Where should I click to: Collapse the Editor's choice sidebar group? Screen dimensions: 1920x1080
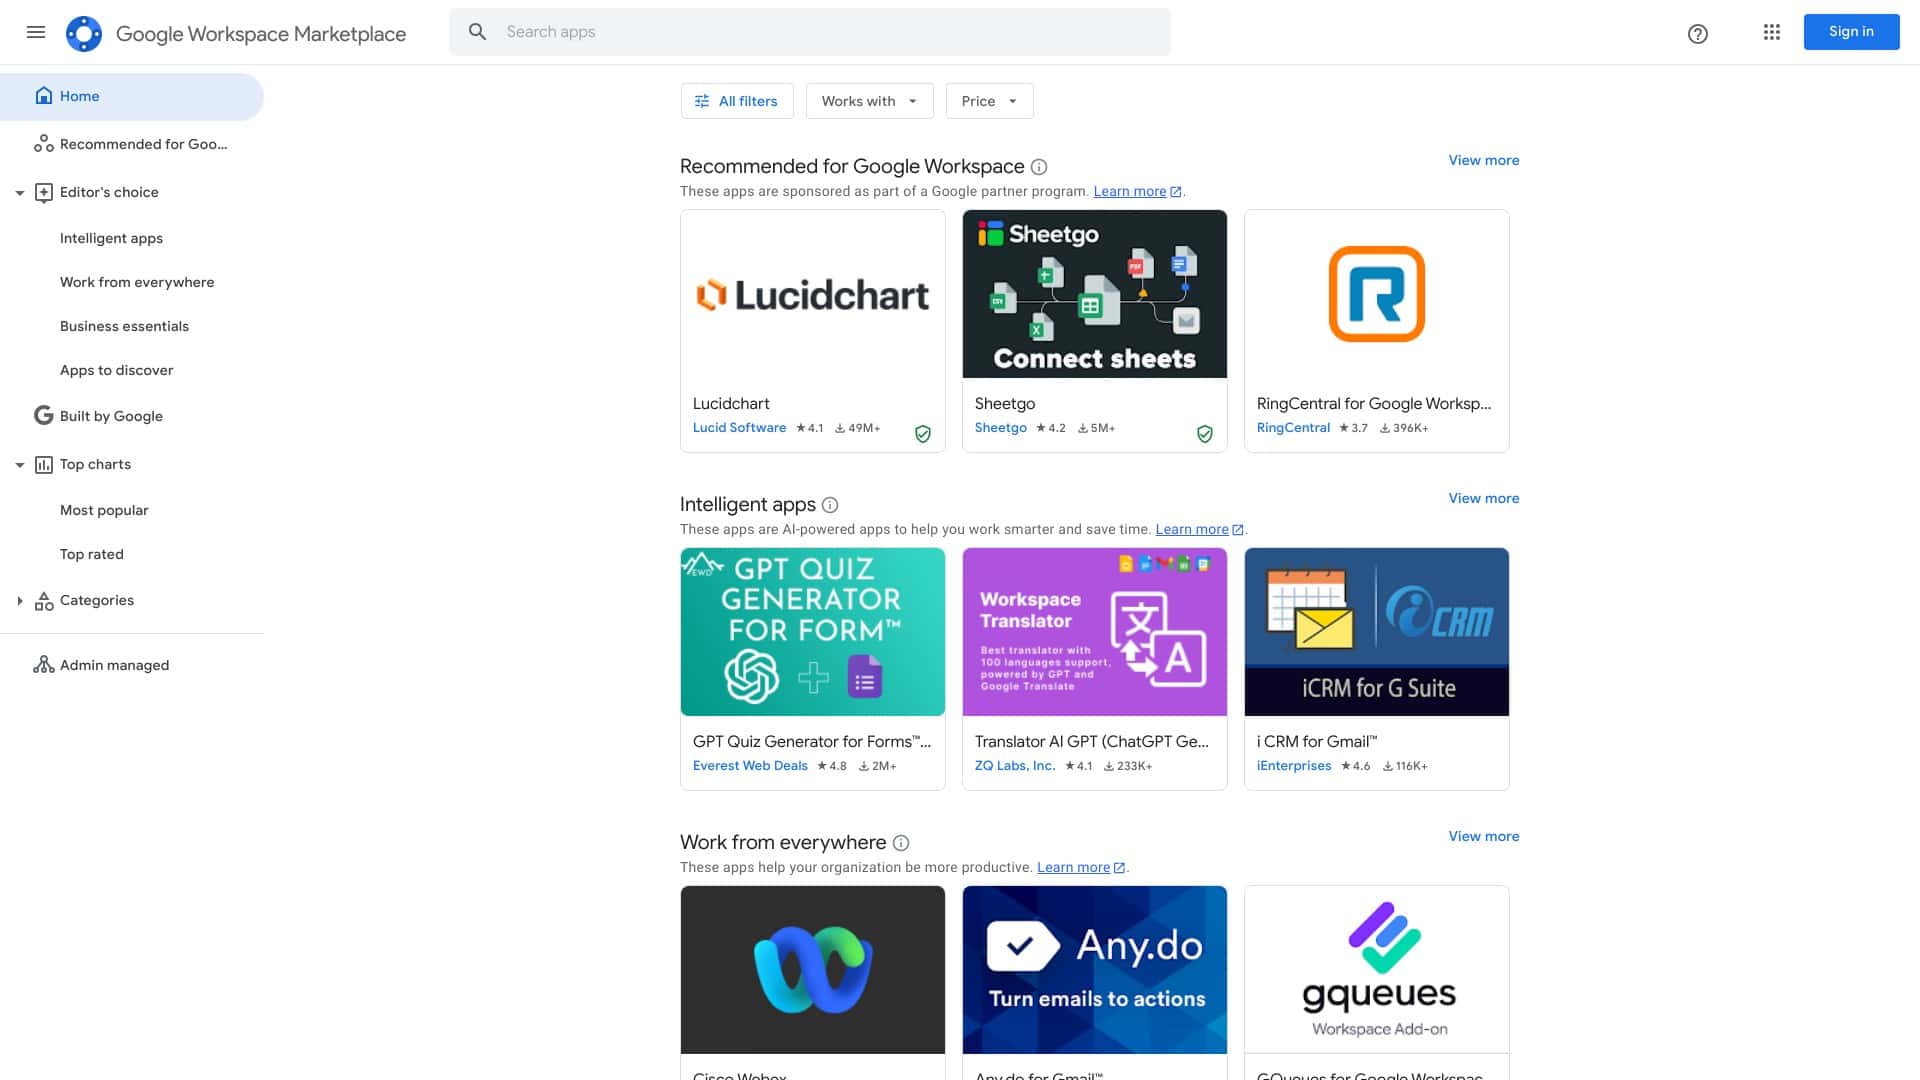pos(20,193)
